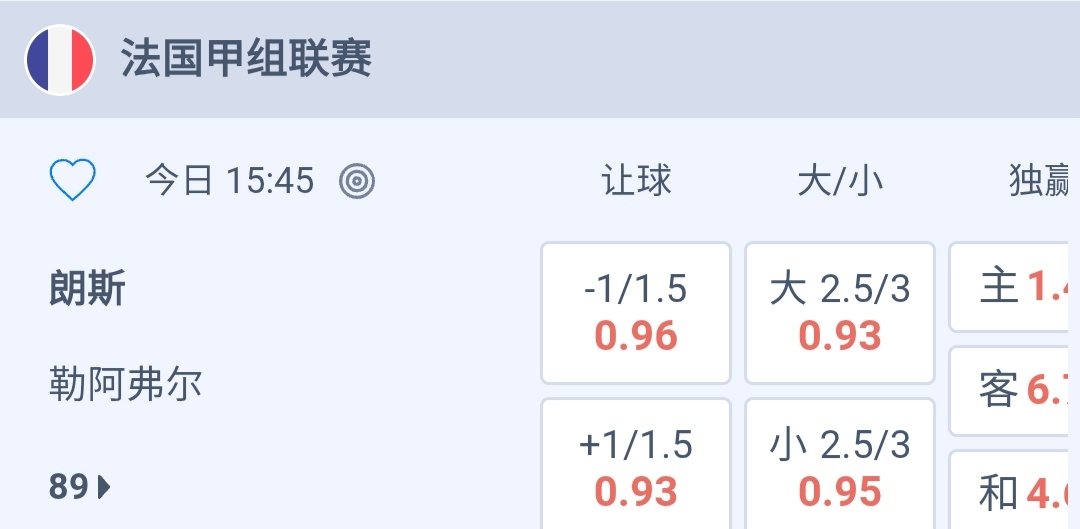Click the 今日 15:45 match time
This screenshot has height=529, width=1080.
(229, 181)
